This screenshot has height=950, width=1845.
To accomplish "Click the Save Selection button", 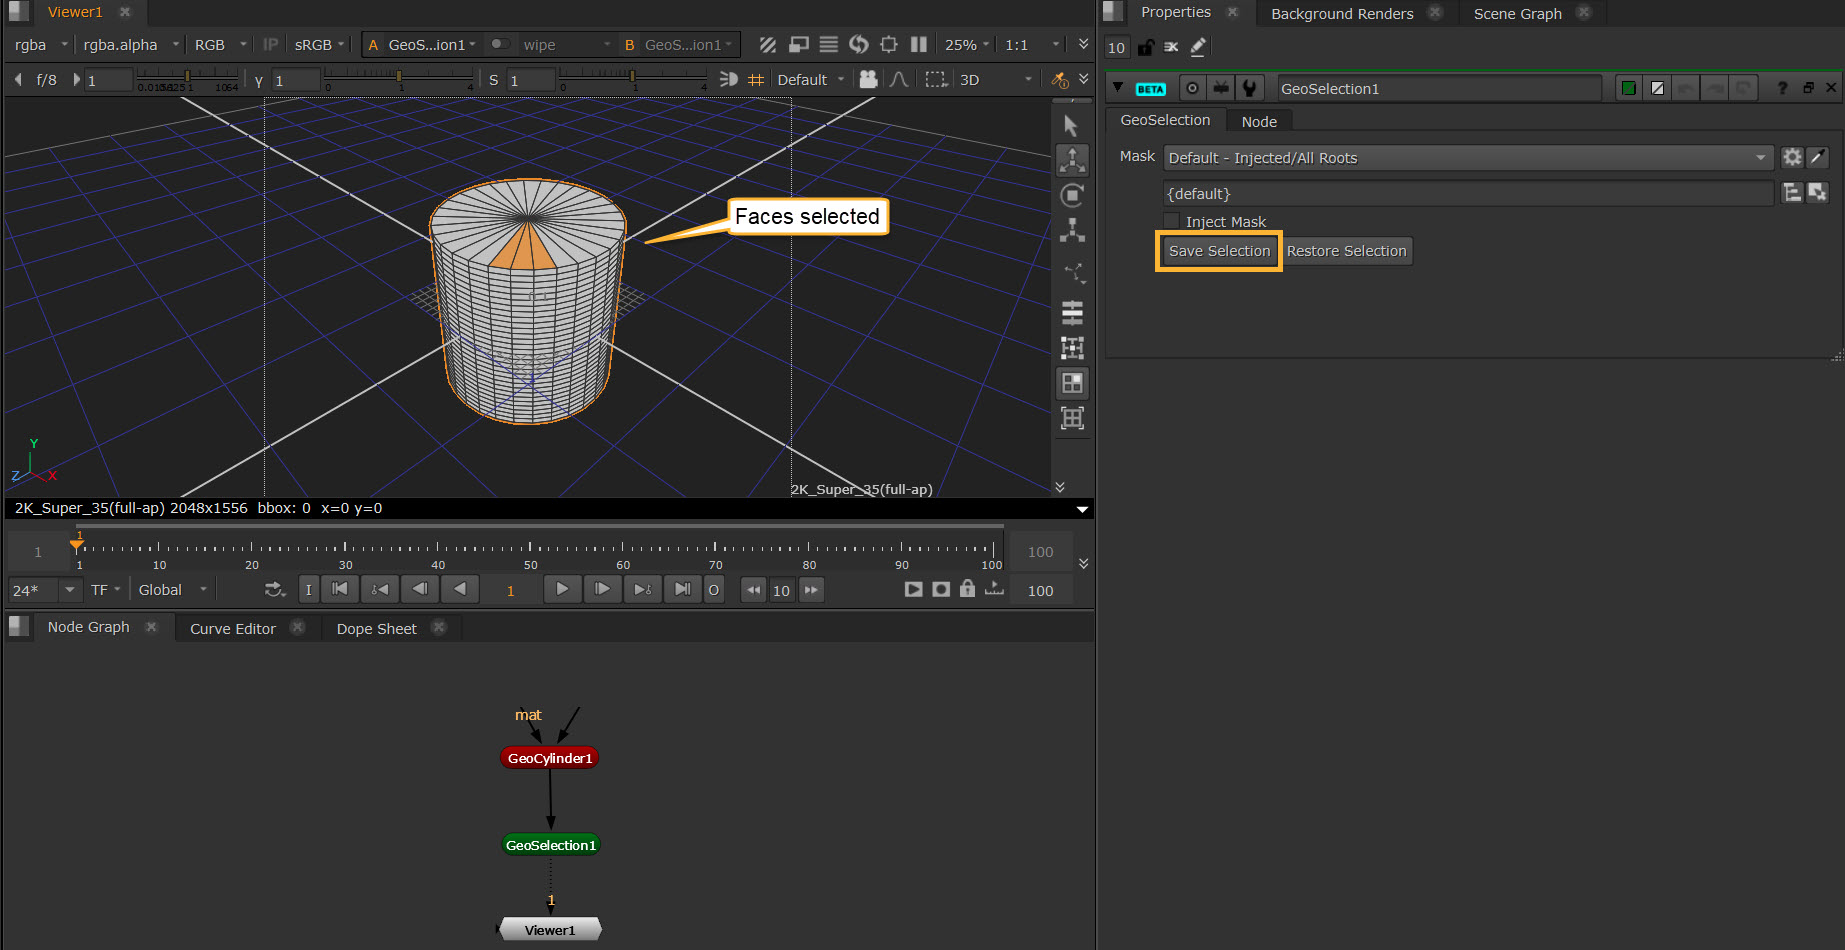I will pyautogui.click(x=1219, y=251).
